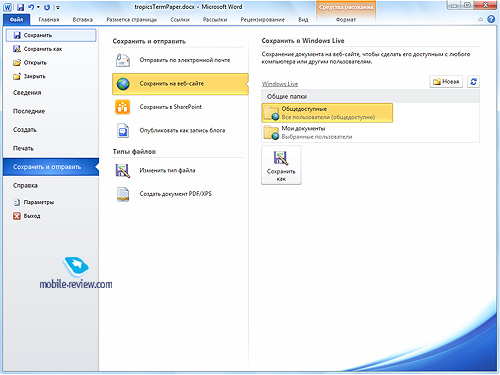This screenshot has width=500, height=375.
Task: Switch to the Рецензирование tab
Action: (263, 20)
